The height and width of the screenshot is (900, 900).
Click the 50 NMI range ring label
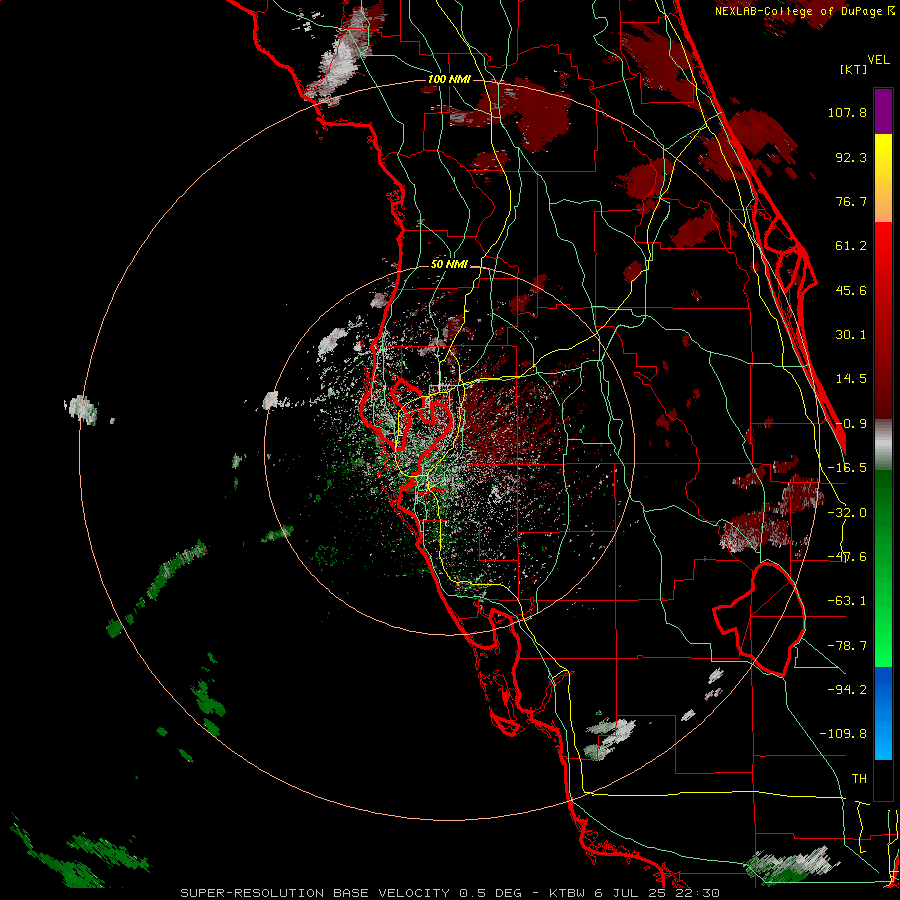(x=449, y=264)
